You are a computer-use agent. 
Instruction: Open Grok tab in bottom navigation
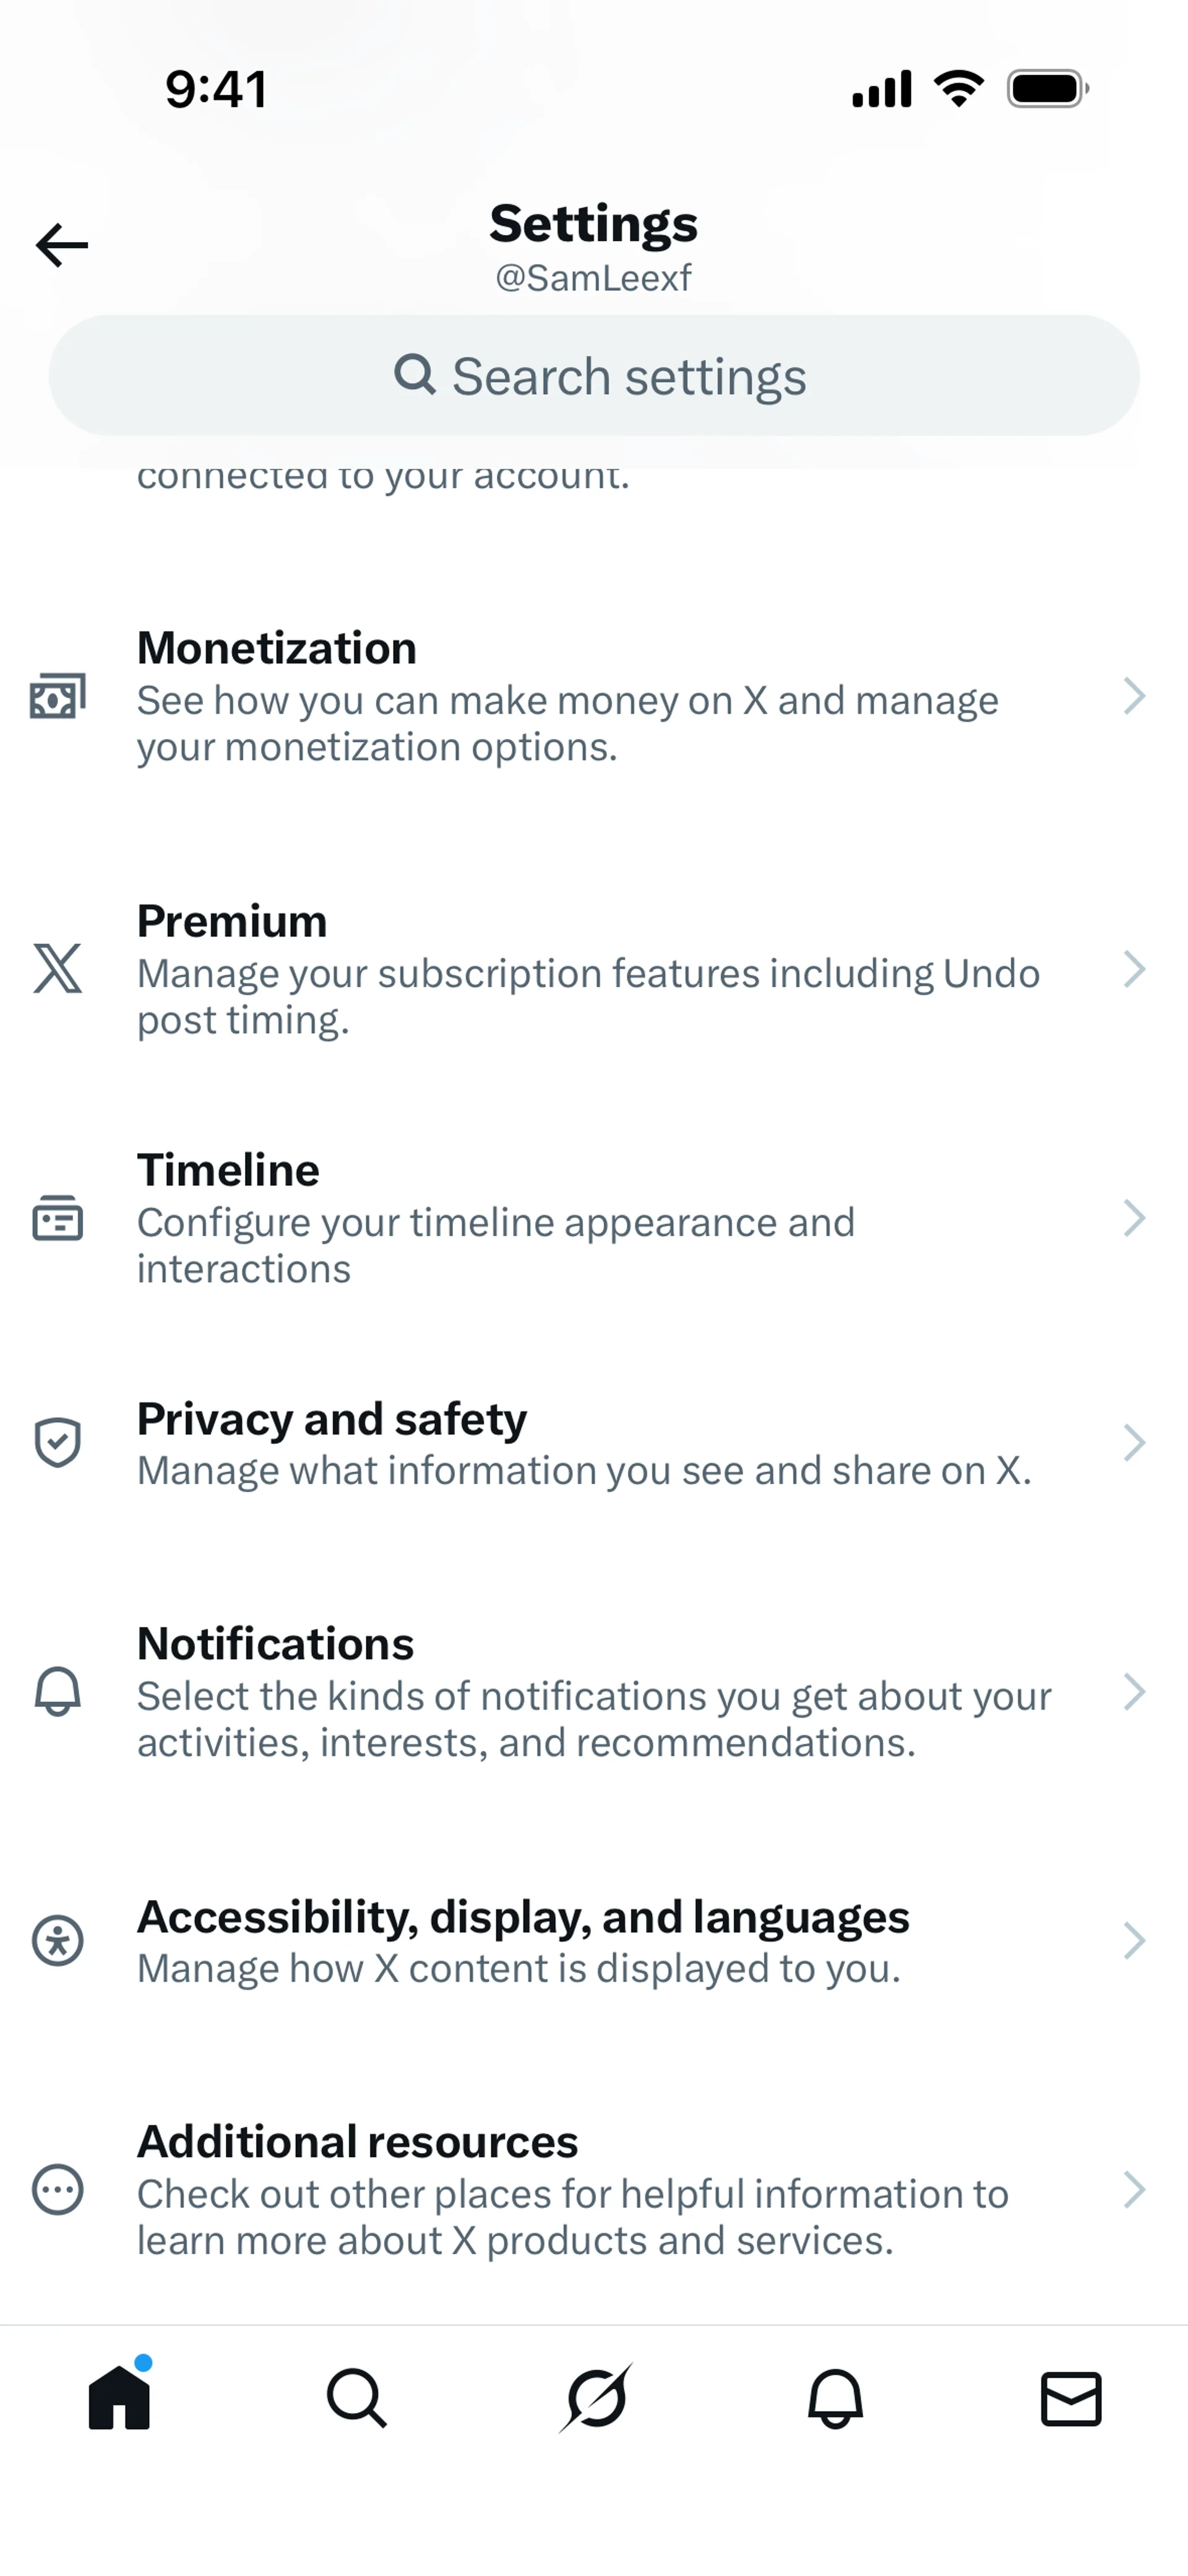click(x=596, y=2398)
